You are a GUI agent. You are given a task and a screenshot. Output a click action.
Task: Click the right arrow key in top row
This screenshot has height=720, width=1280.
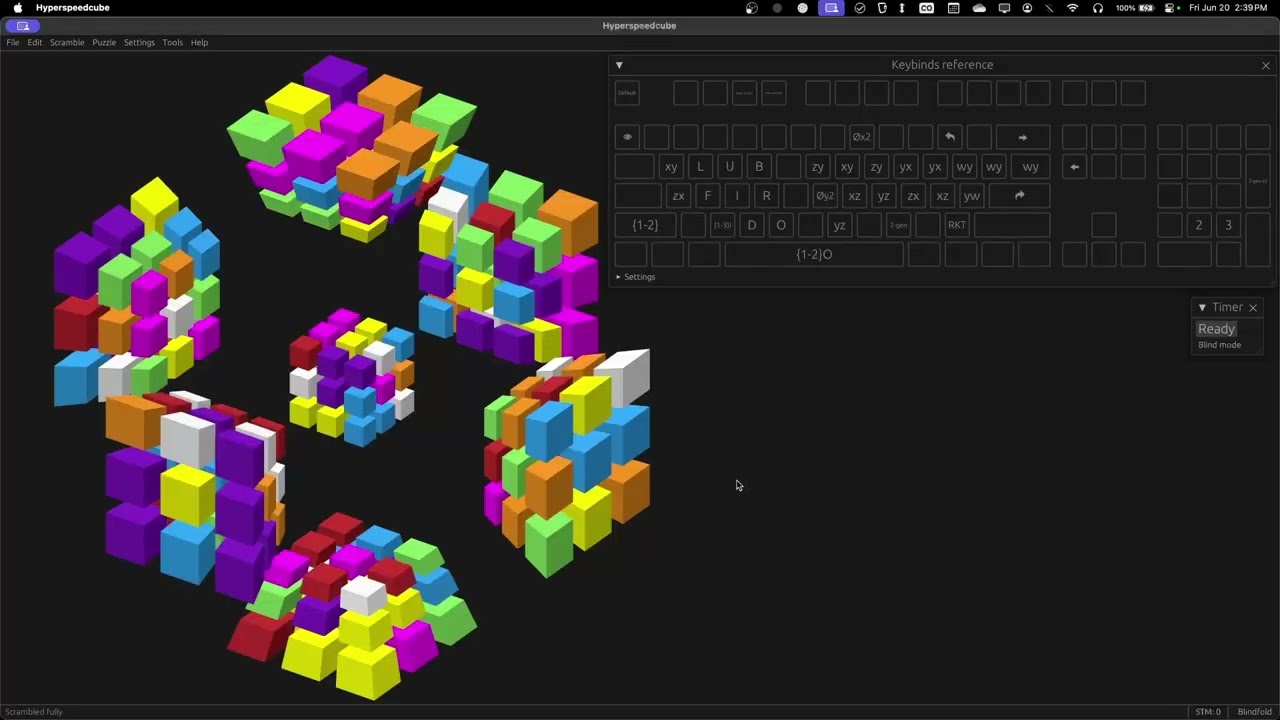1022,137
